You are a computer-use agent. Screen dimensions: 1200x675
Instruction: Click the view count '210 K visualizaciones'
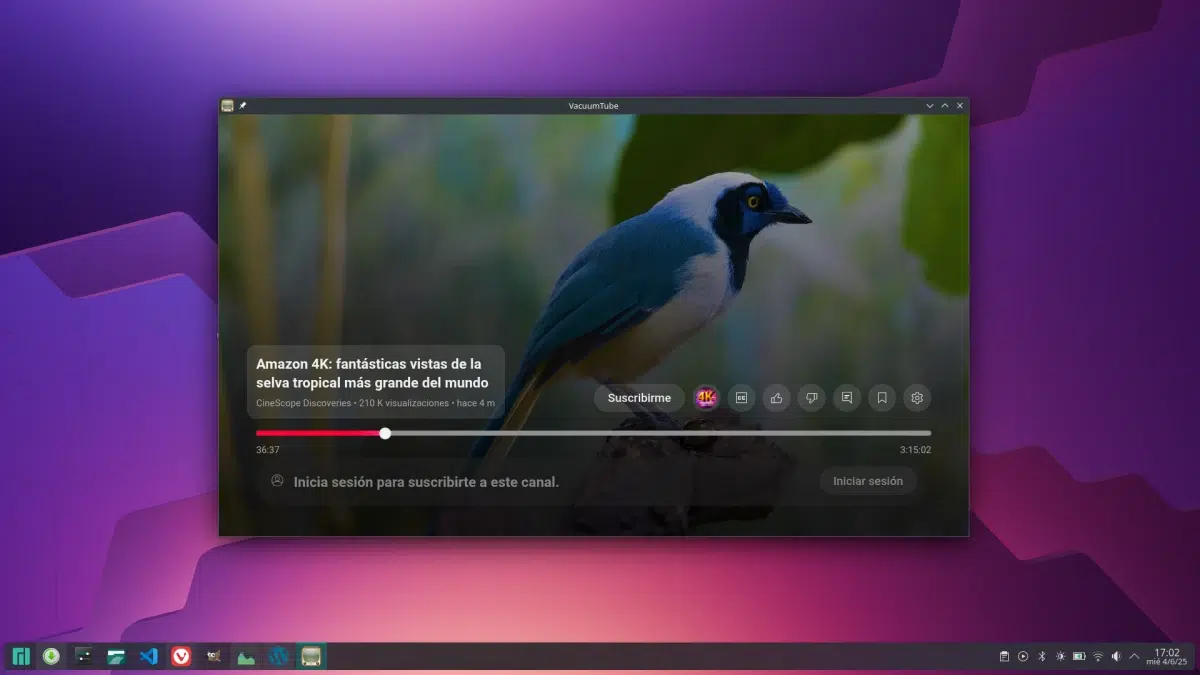click(404, 403)
